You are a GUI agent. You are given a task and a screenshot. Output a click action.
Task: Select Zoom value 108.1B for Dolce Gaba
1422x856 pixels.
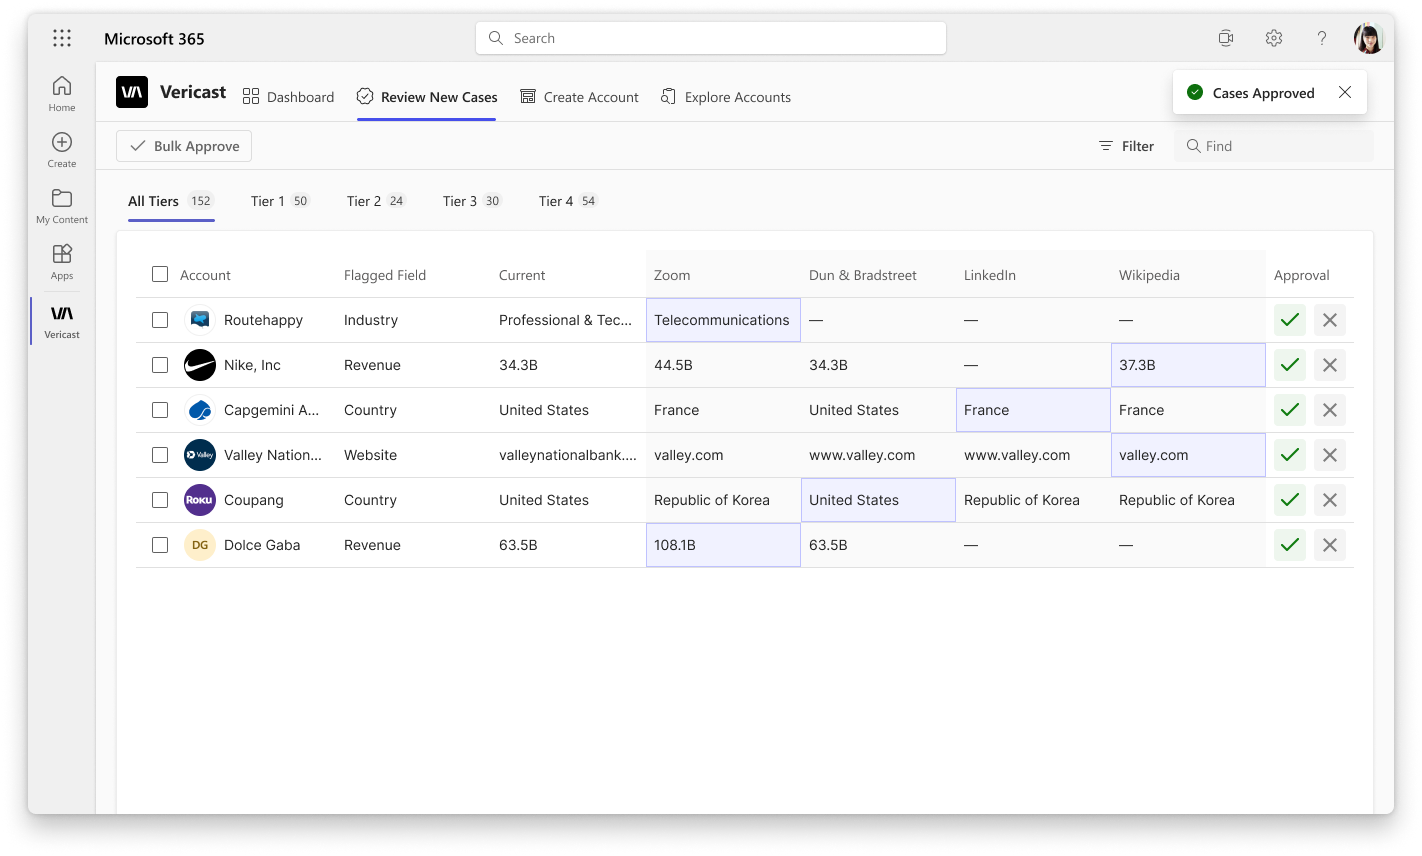(723, 545)
